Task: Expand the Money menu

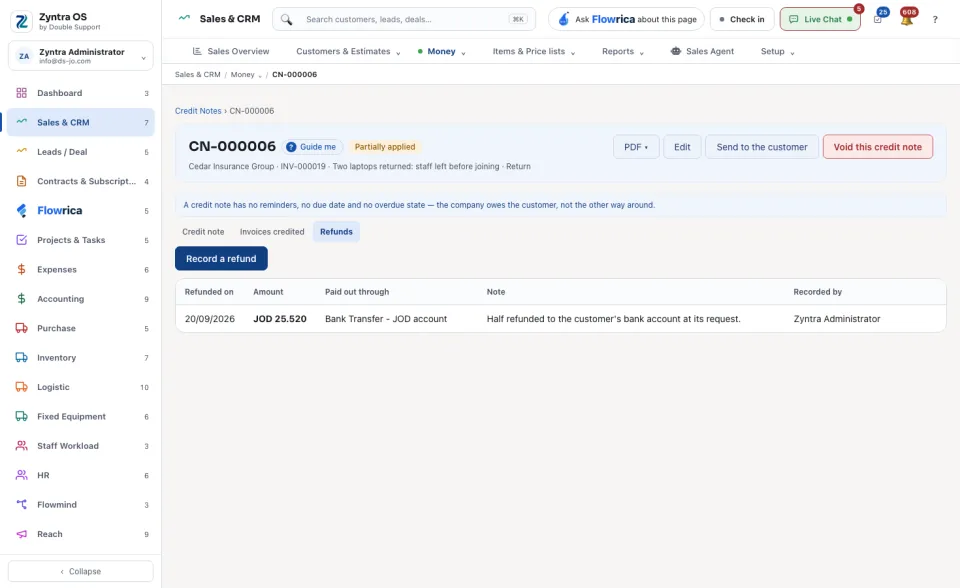Action: [x=441, y=51]
